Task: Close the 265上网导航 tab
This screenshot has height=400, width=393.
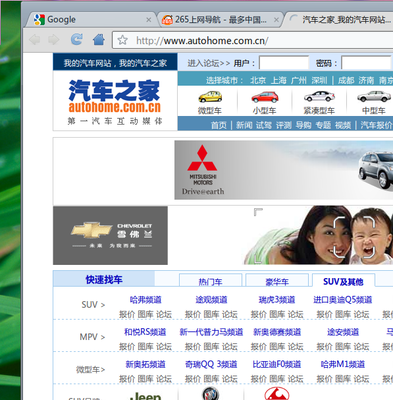Action: click(276, 20)
